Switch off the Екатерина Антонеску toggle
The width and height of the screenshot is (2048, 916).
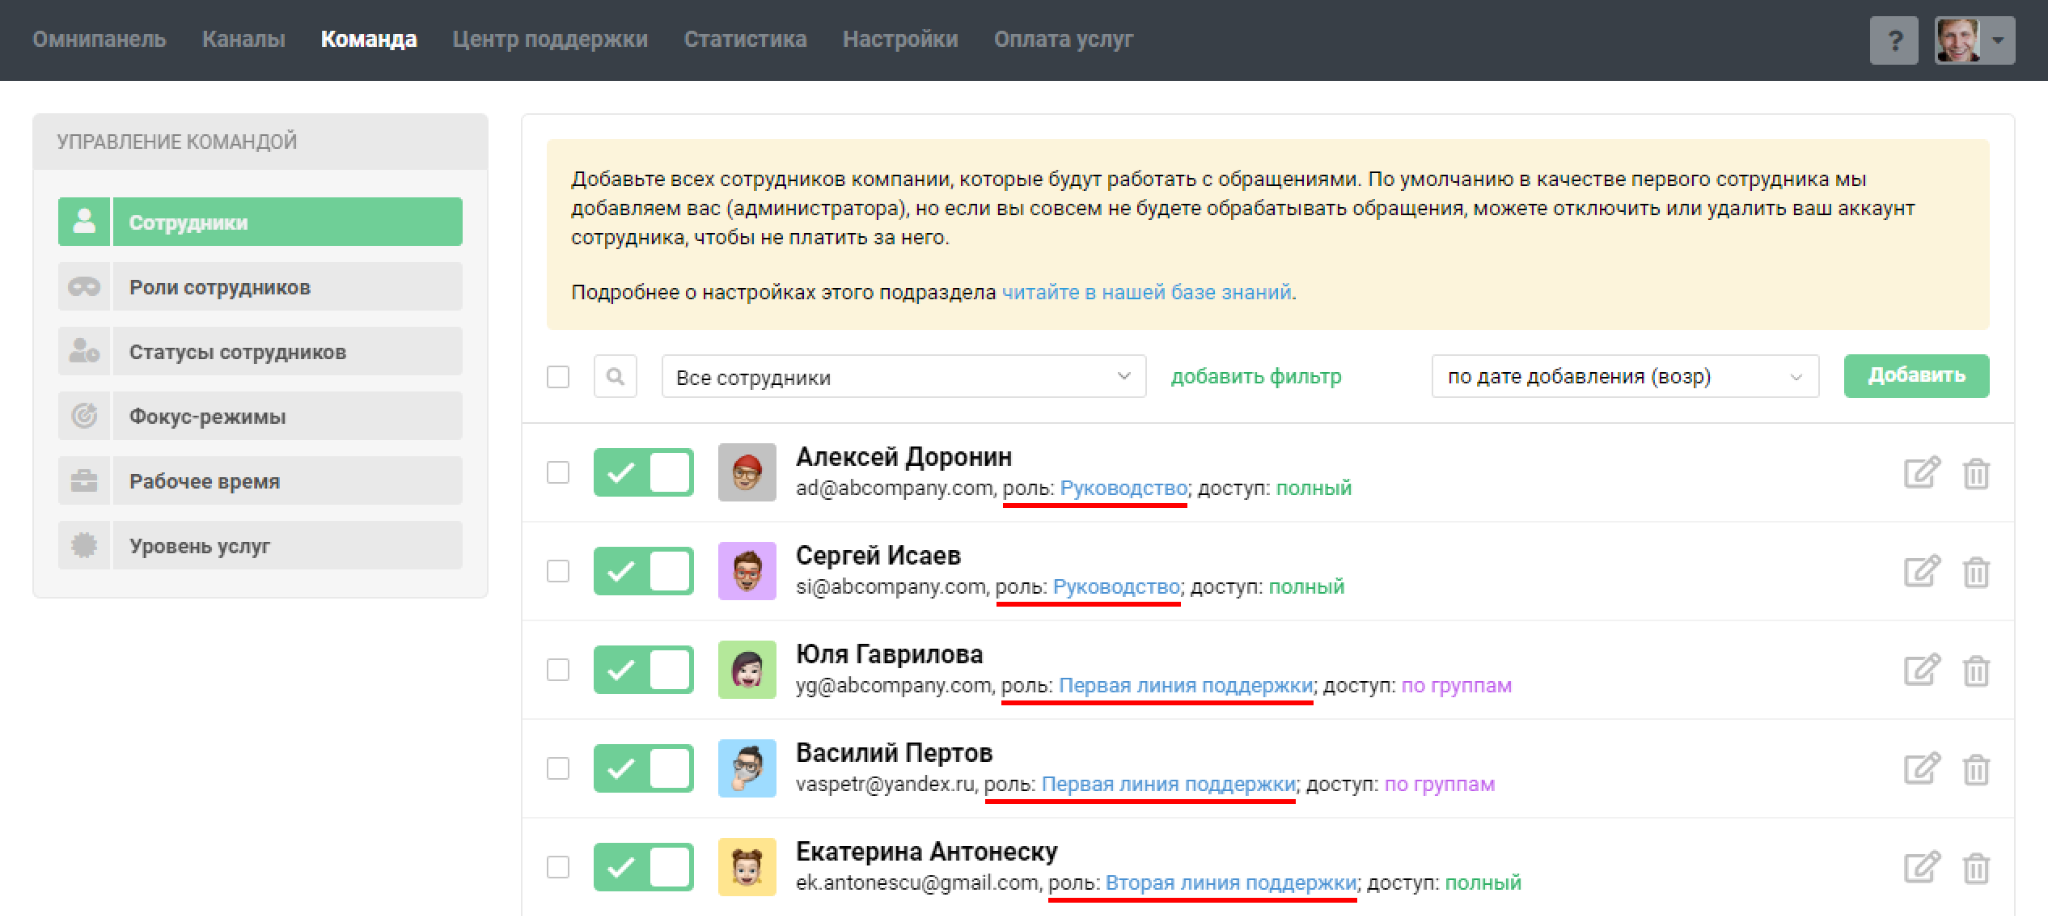tap(643, 867)
